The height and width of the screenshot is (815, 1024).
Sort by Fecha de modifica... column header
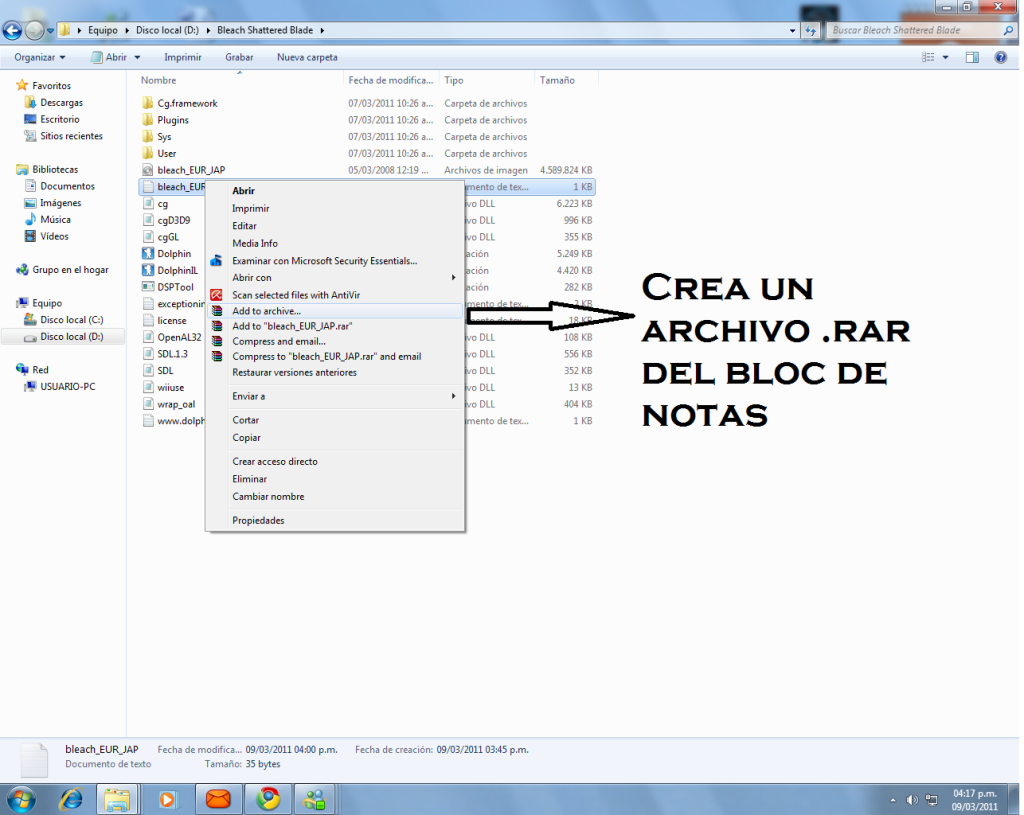point(391,80)
